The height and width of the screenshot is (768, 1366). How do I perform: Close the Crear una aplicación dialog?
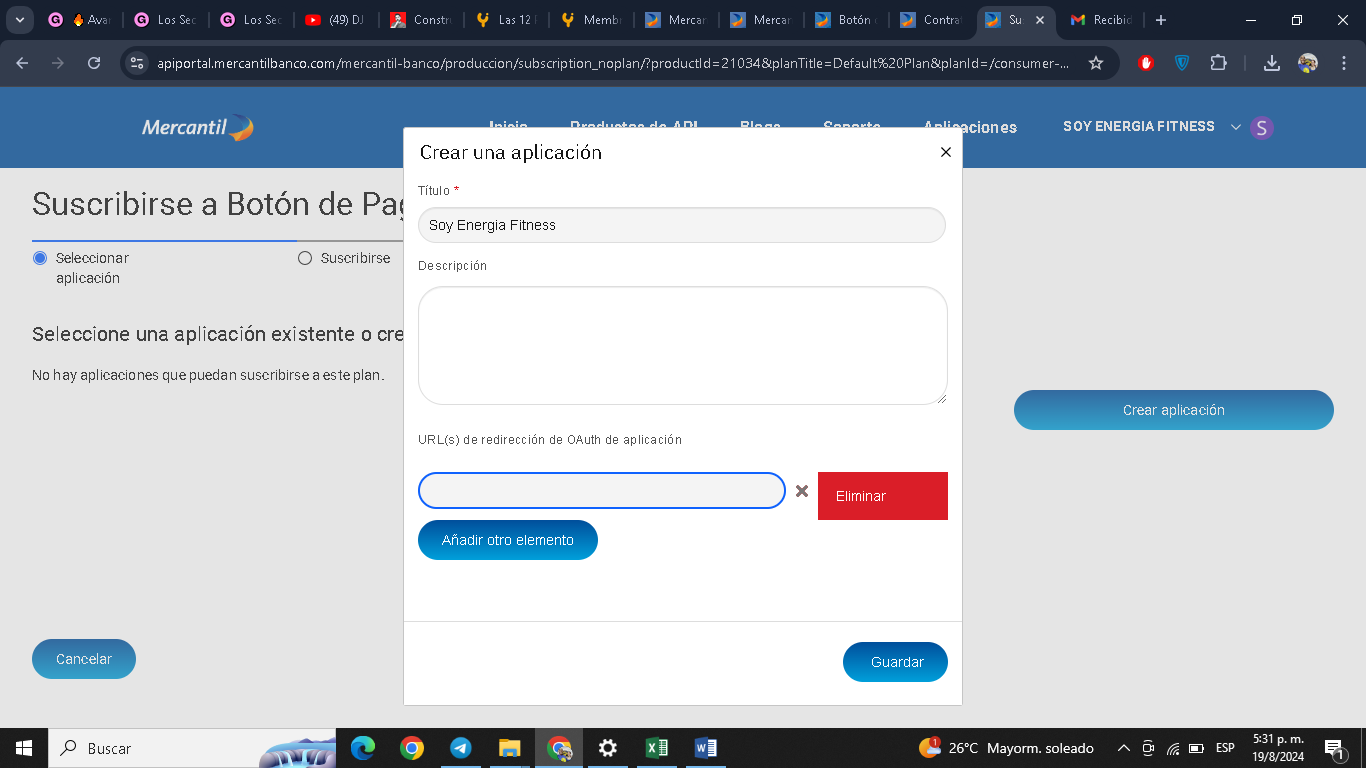click(x=945, y=152)
